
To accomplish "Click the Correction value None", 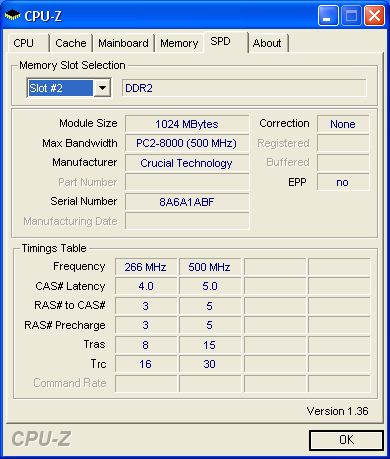I will click(x=343, y=124).
